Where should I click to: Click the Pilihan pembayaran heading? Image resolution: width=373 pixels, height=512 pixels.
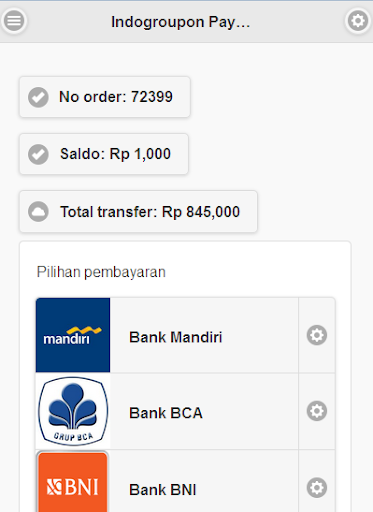coord(101,272)
